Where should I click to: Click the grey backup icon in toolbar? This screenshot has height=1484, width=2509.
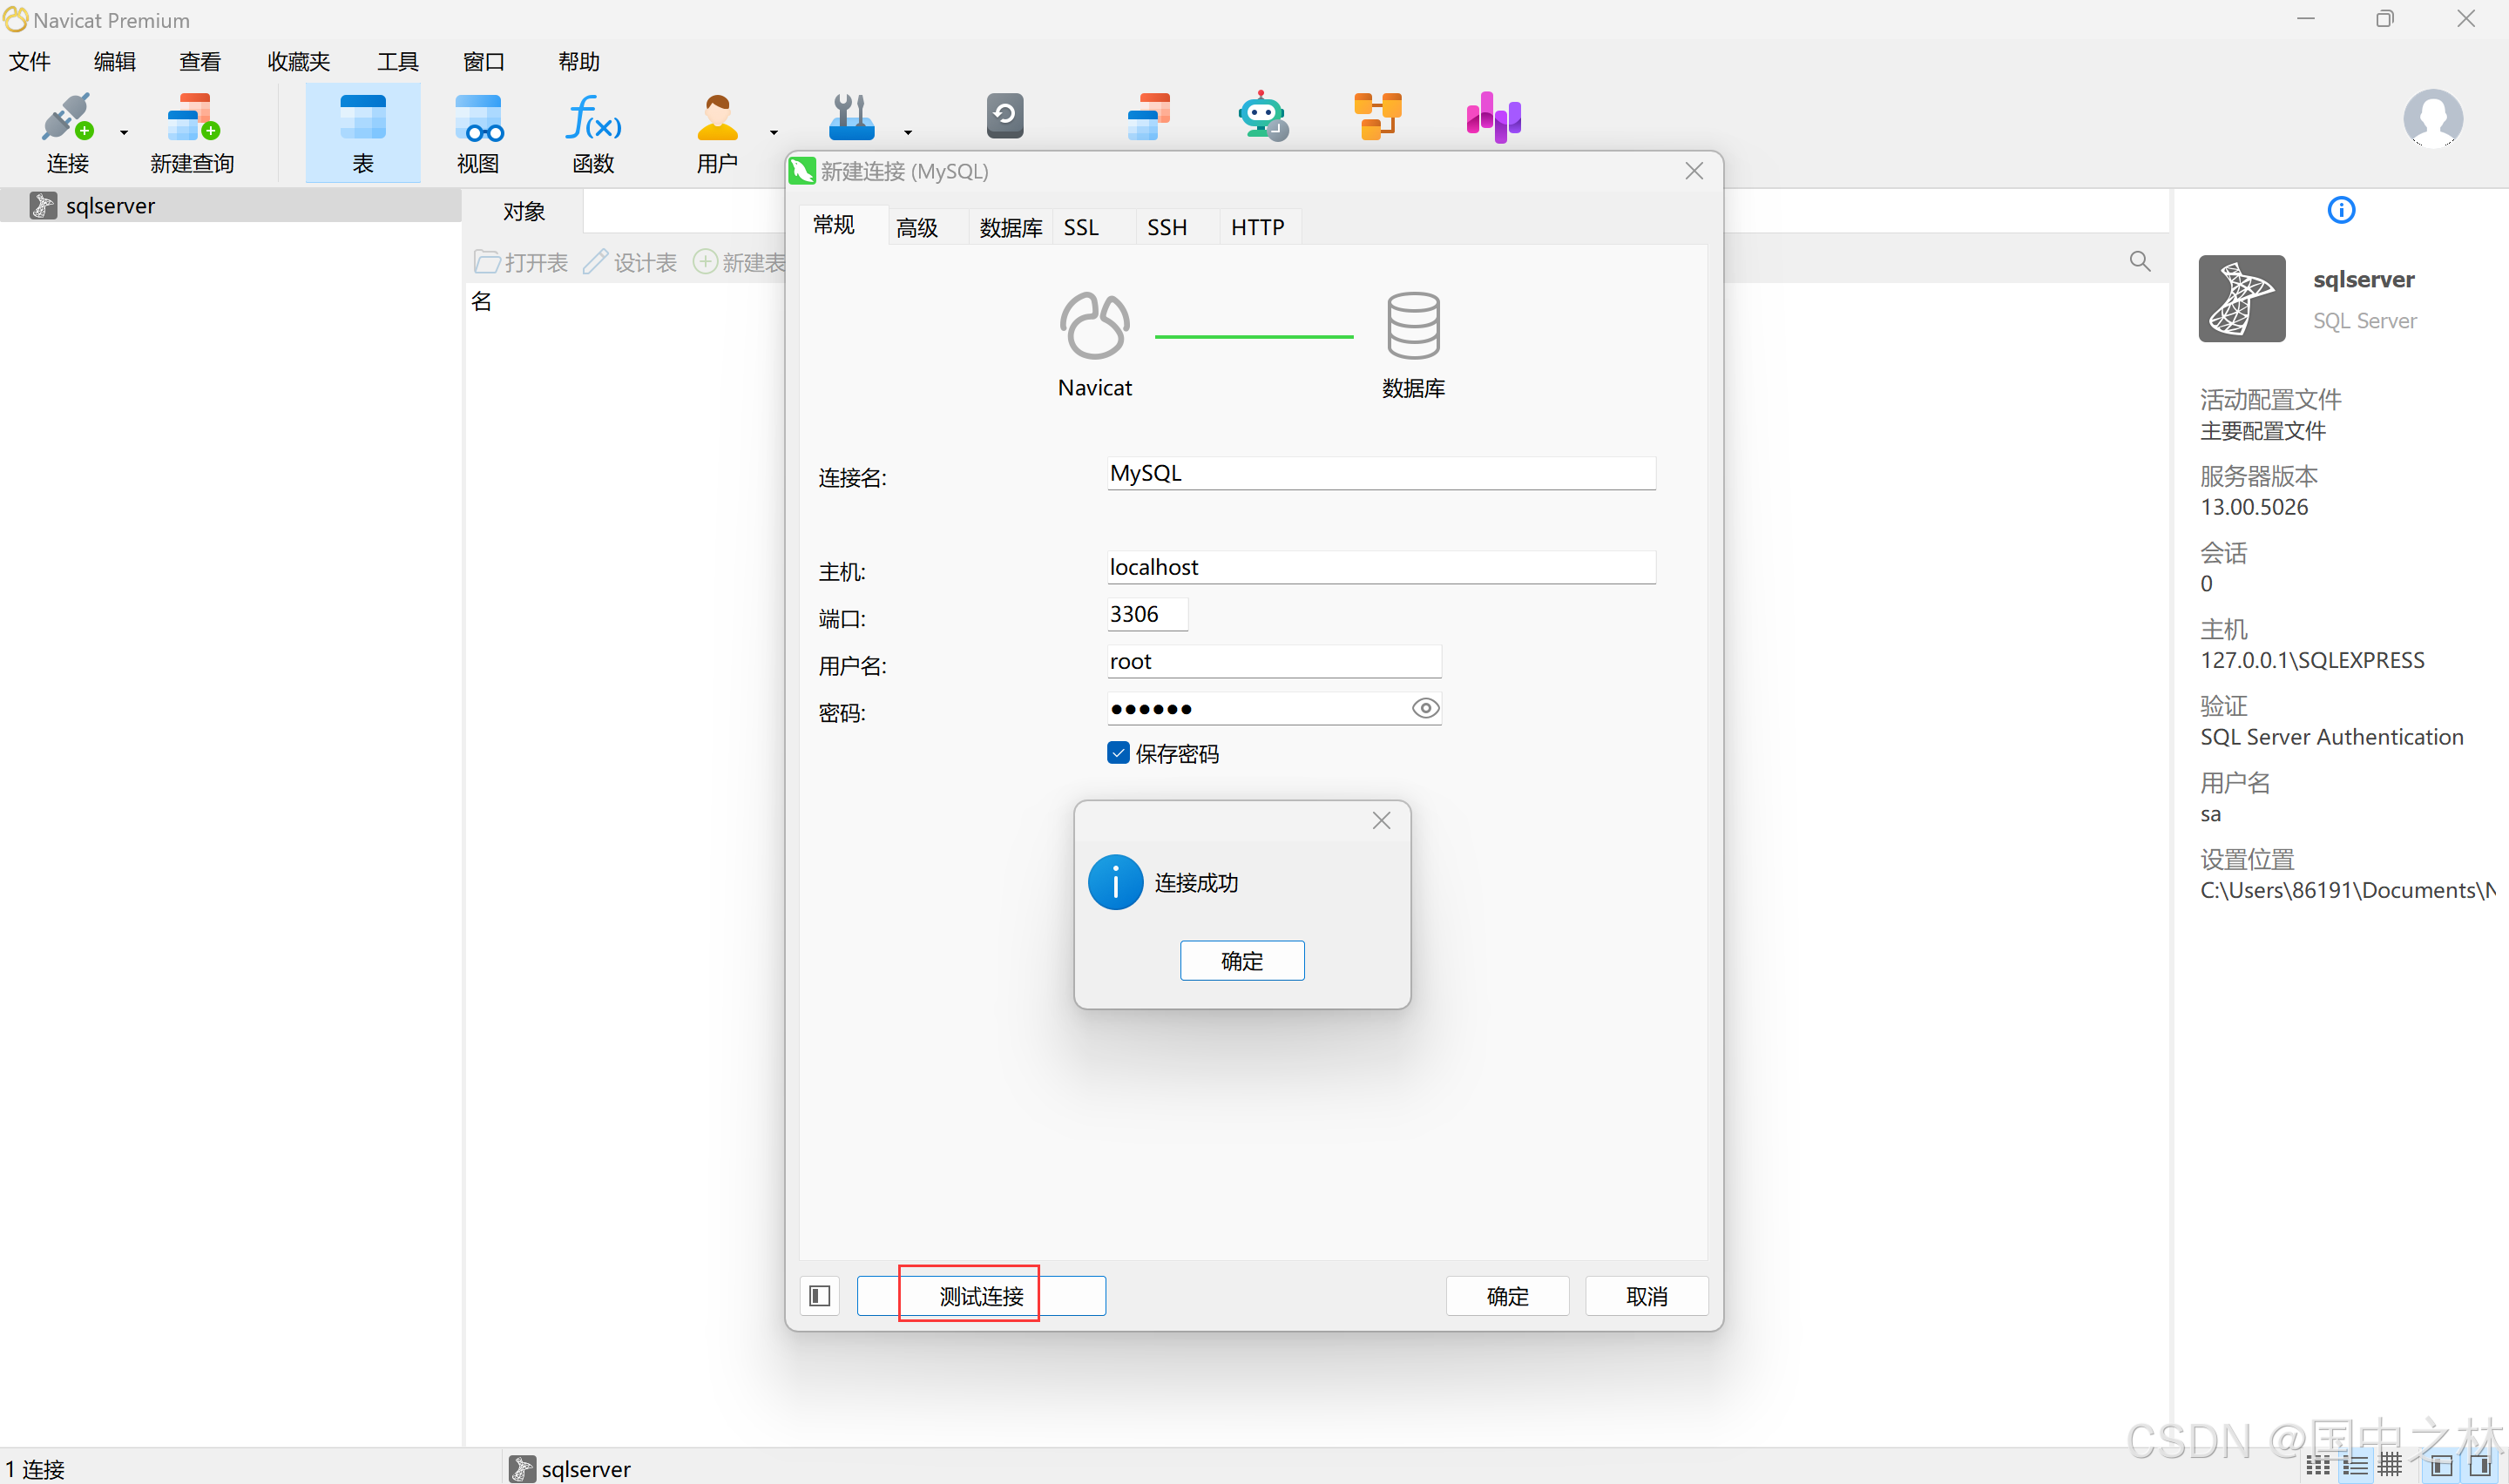pos(1005,116)
